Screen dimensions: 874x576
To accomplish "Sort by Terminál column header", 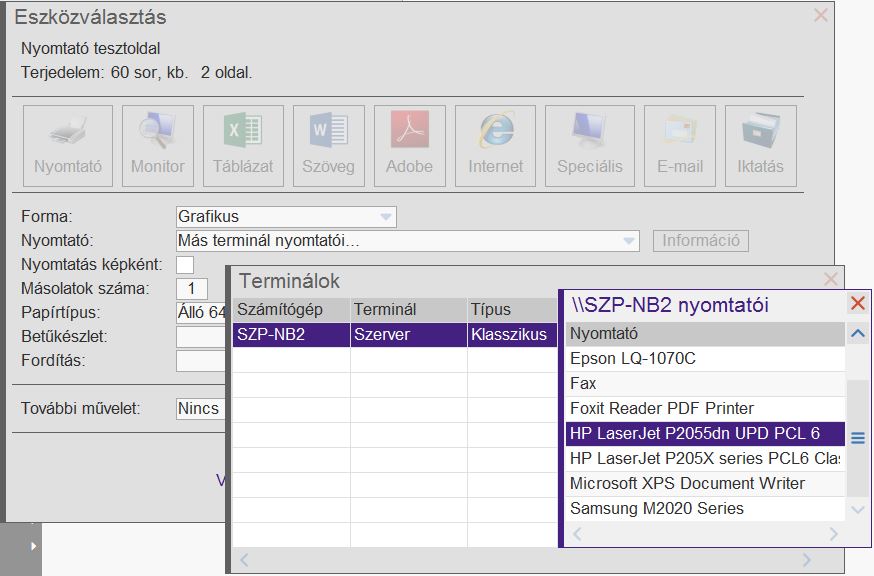I will [x=409, y=309].
